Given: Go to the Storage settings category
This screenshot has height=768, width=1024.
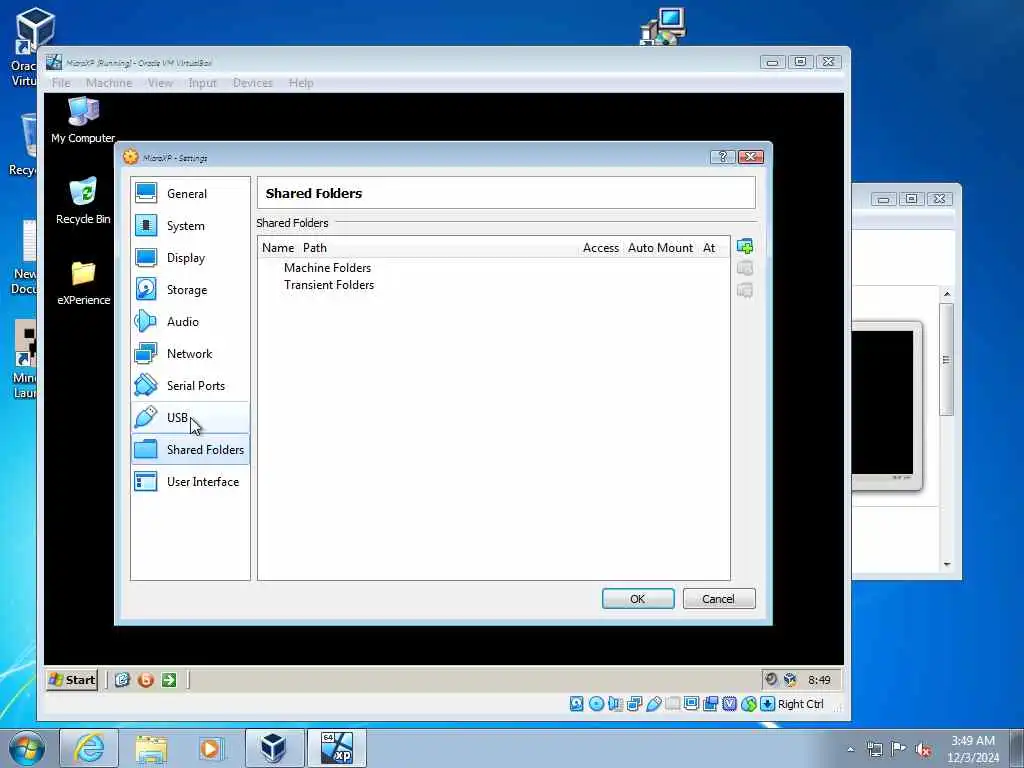Looking at the screenshot, I should pos(189,289).
